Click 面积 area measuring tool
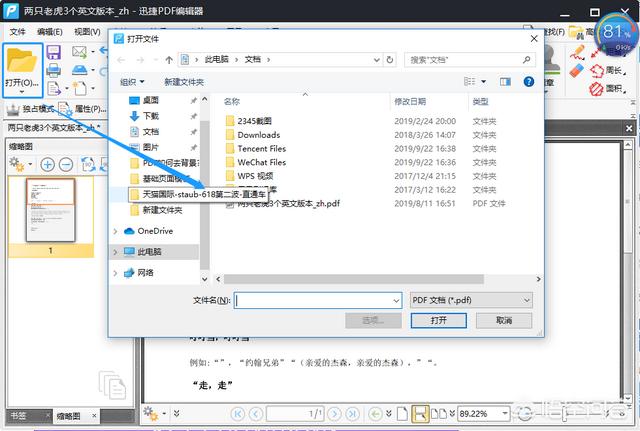This screenshot has width=640, height=431. tap(608, 88)
